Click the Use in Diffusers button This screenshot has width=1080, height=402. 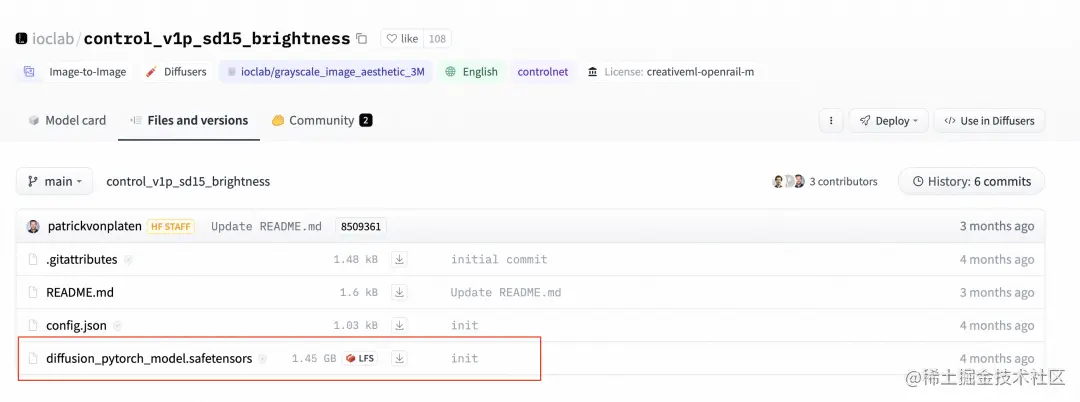coord(989,120)
